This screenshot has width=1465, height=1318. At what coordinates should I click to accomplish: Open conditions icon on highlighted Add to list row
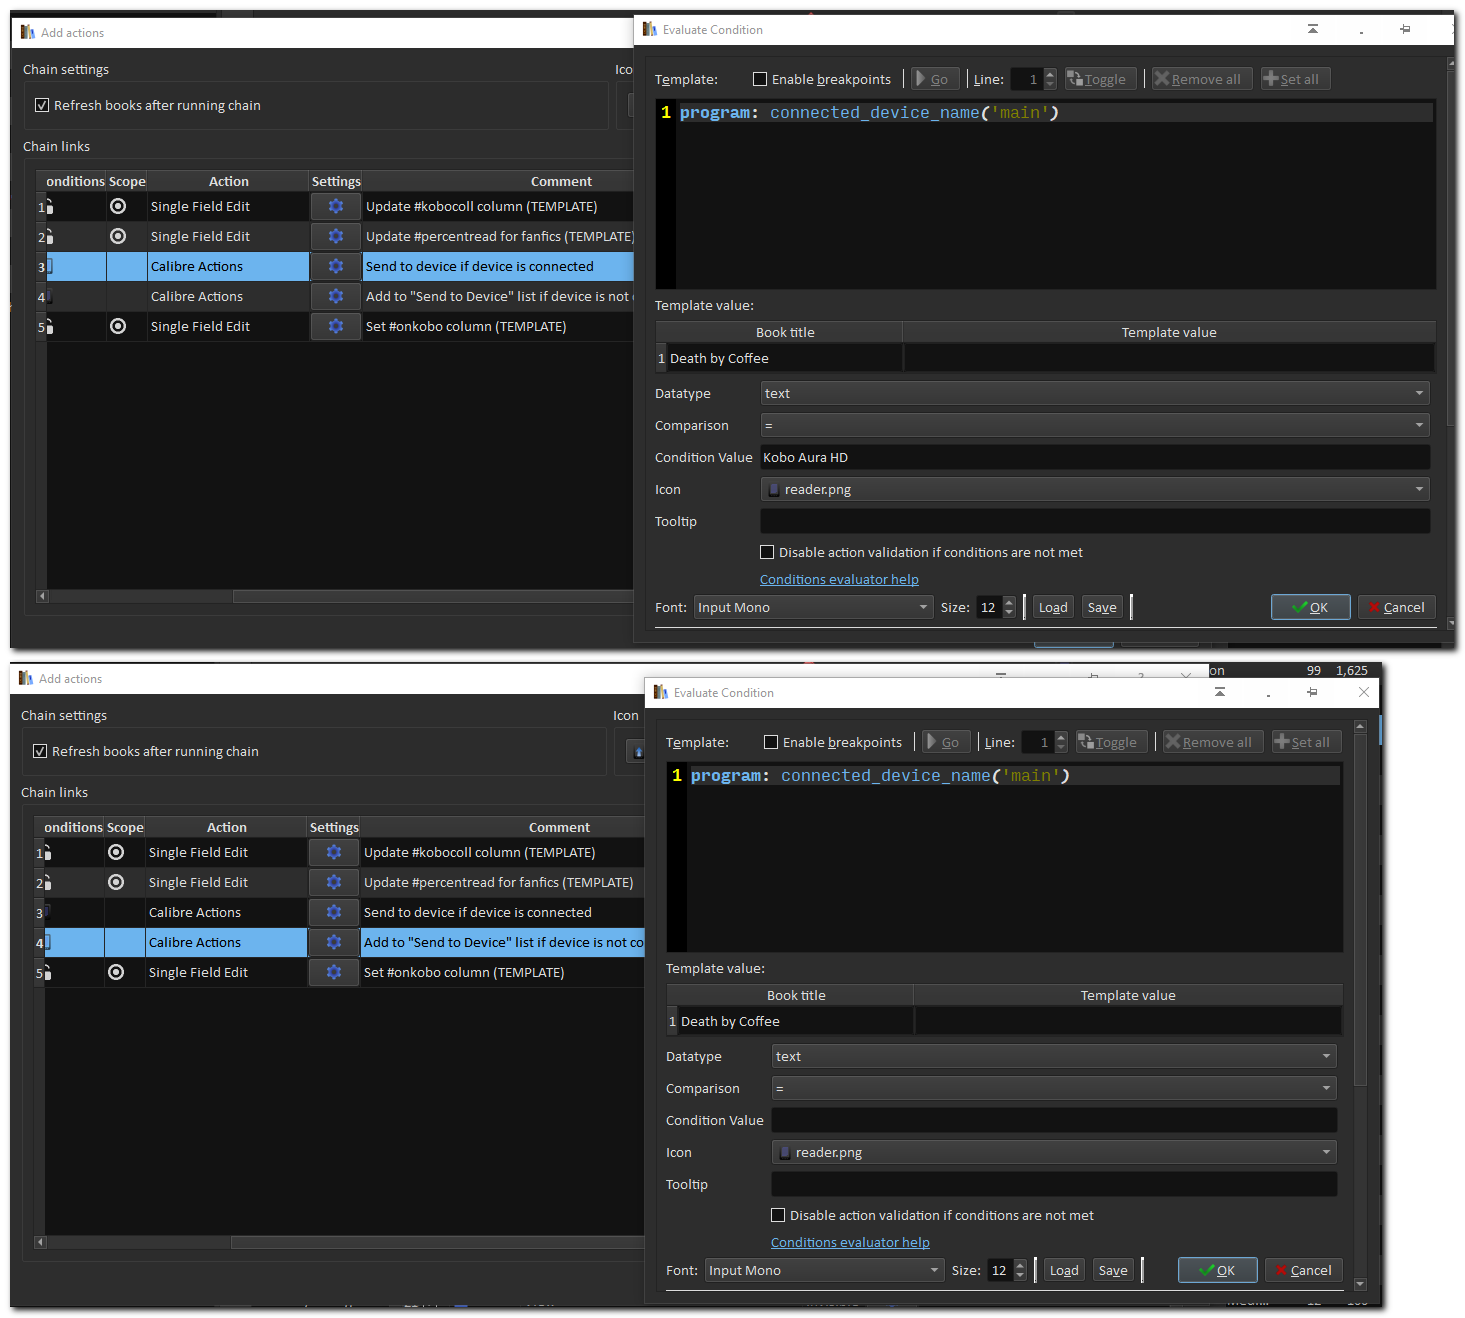click(x=47, y=943)
